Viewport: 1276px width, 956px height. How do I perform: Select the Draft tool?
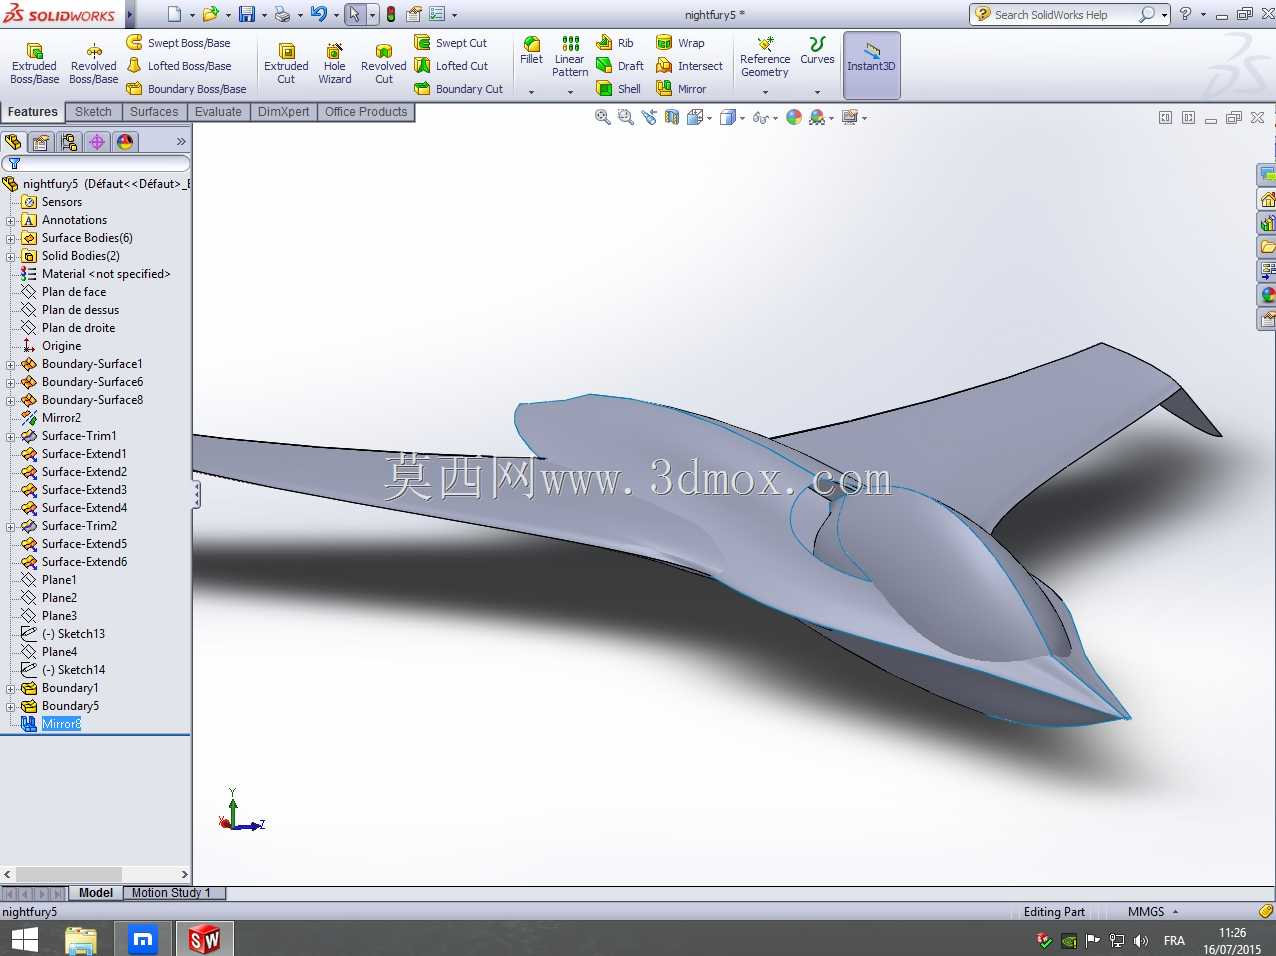point(620,66)
